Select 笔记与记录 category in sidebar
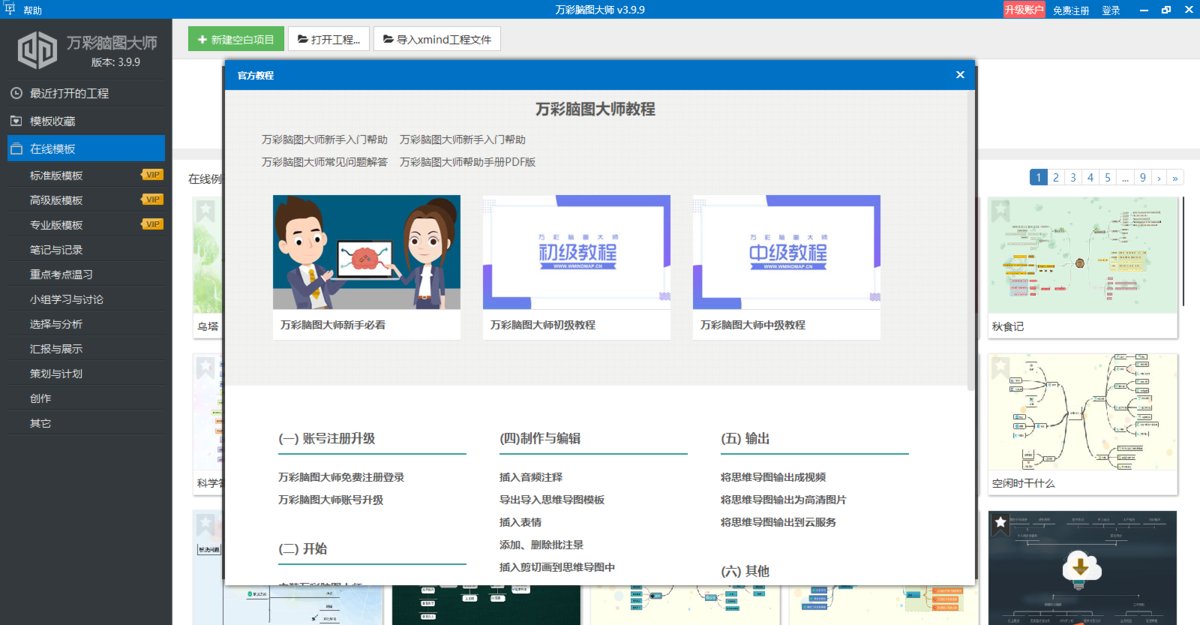1200x625 pixels. tap(56, 249)
